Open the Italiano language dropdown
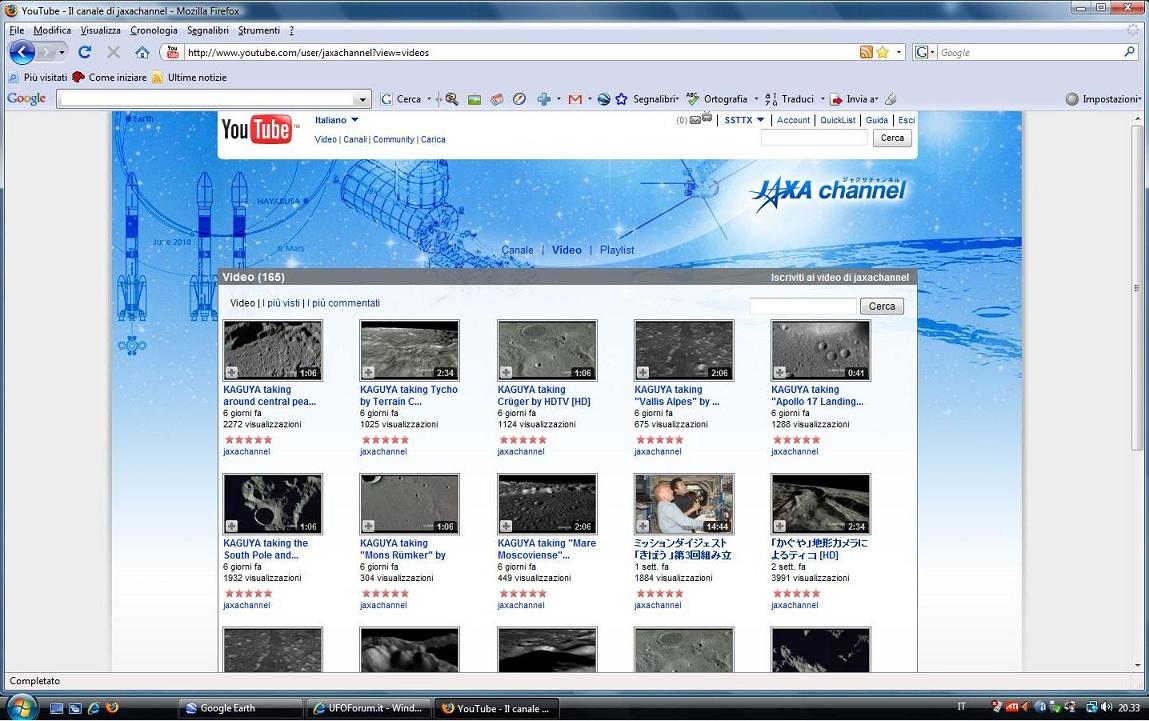This screenshot has width=1149, height=721. 355,120
